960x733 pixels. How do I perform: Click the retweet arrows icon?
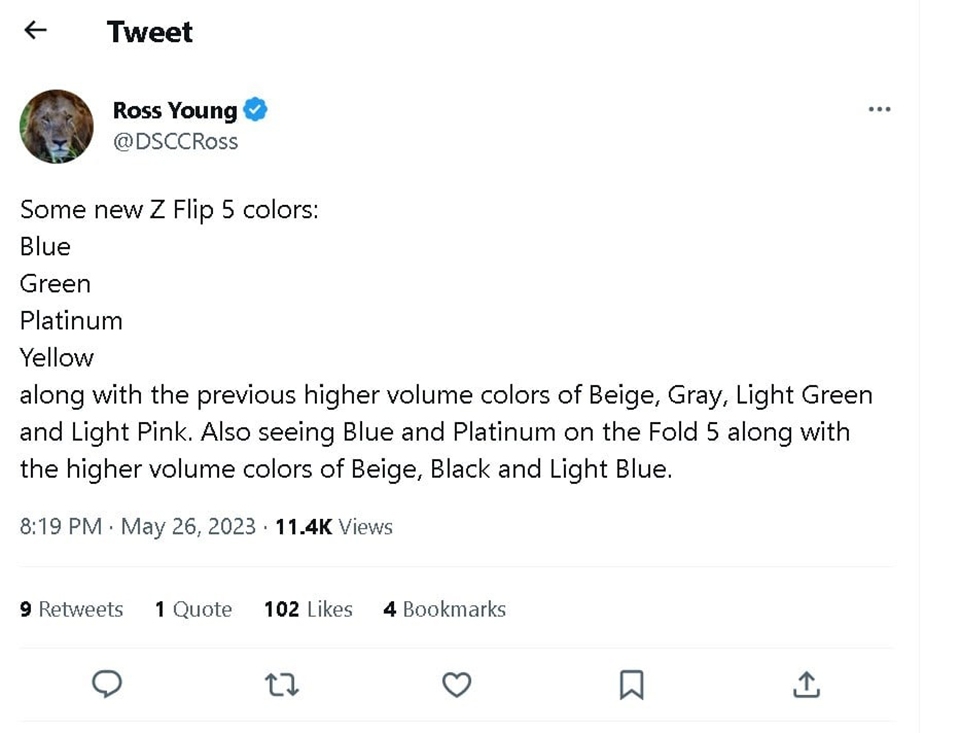pos(281,685)
